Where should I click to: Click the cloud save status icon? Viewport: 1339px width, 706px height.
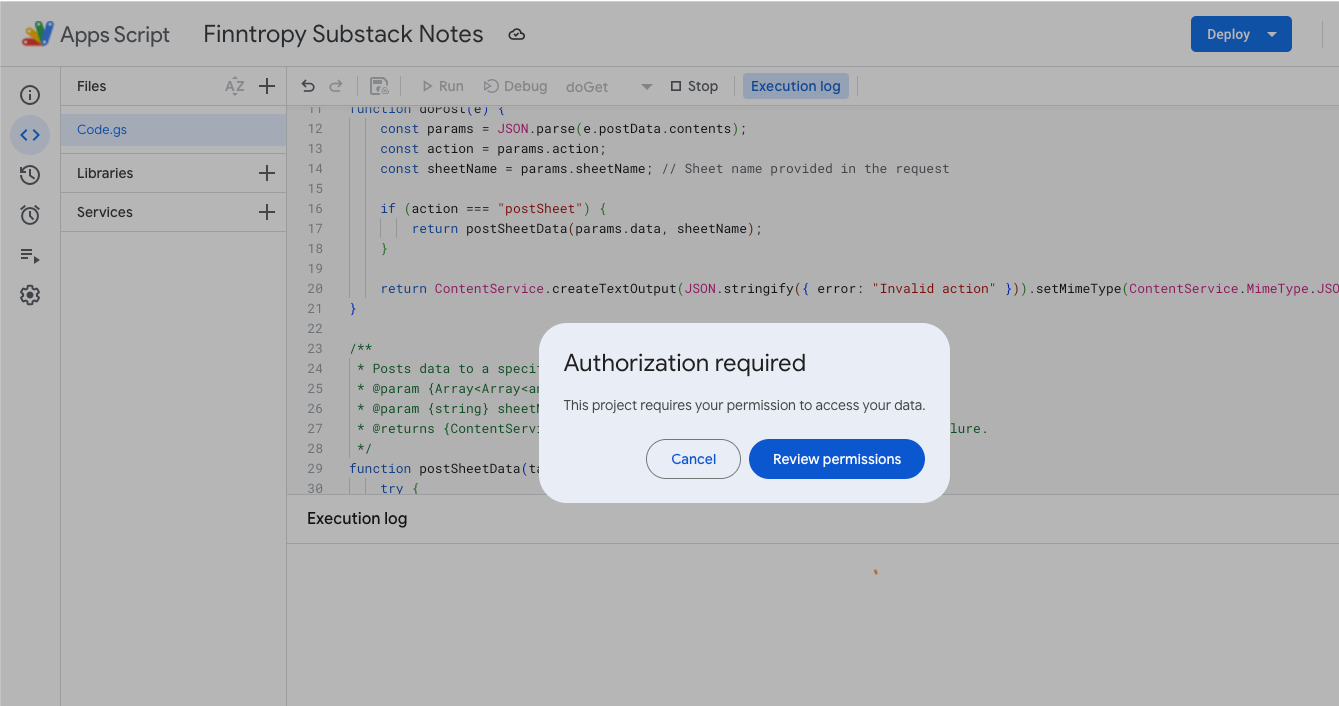click(517, 35)
